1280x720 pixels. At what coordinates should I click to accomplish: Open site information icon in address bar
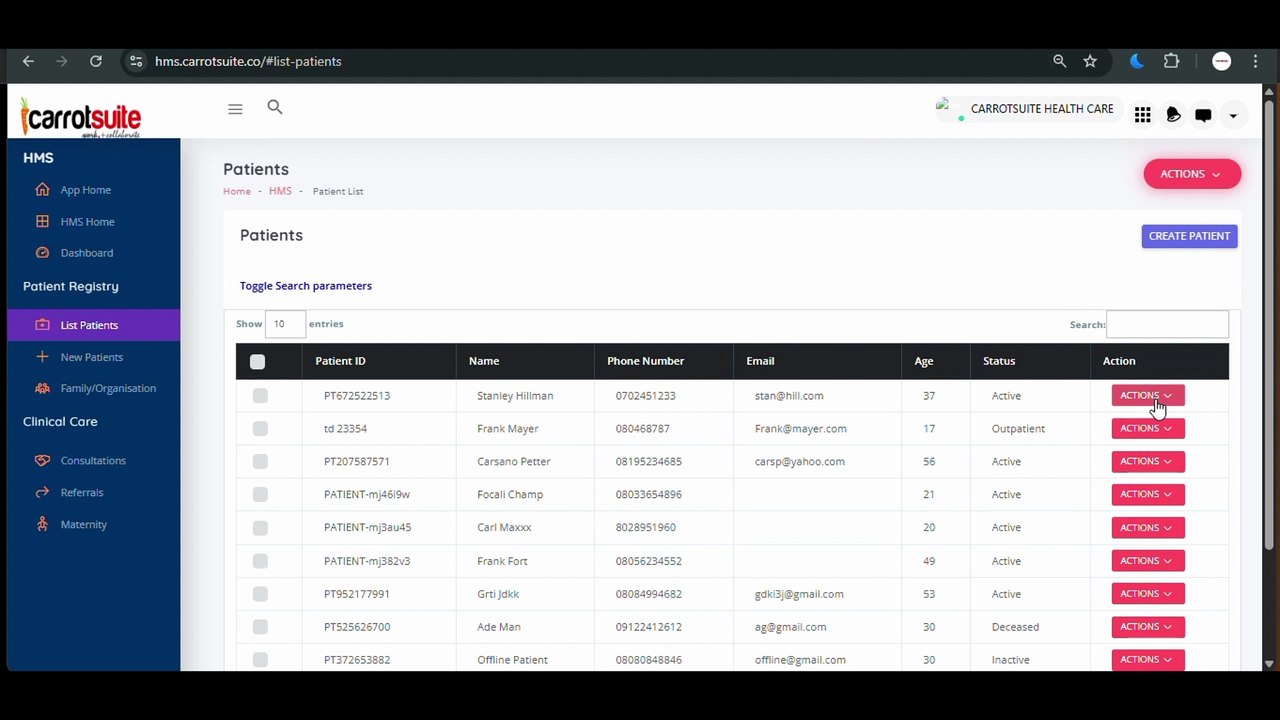click(x=136, y=61)
